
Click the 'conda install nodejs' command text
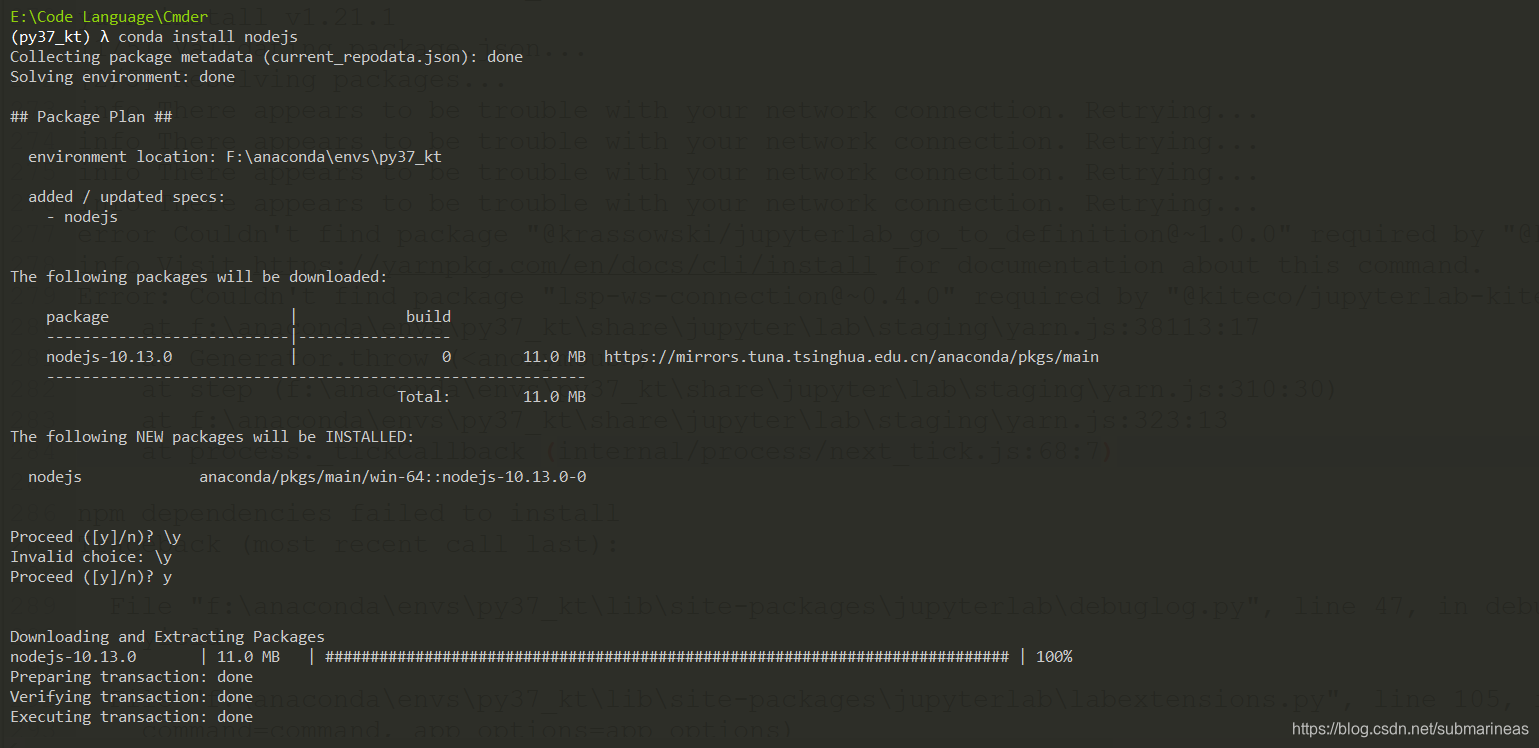coord(208,37)
